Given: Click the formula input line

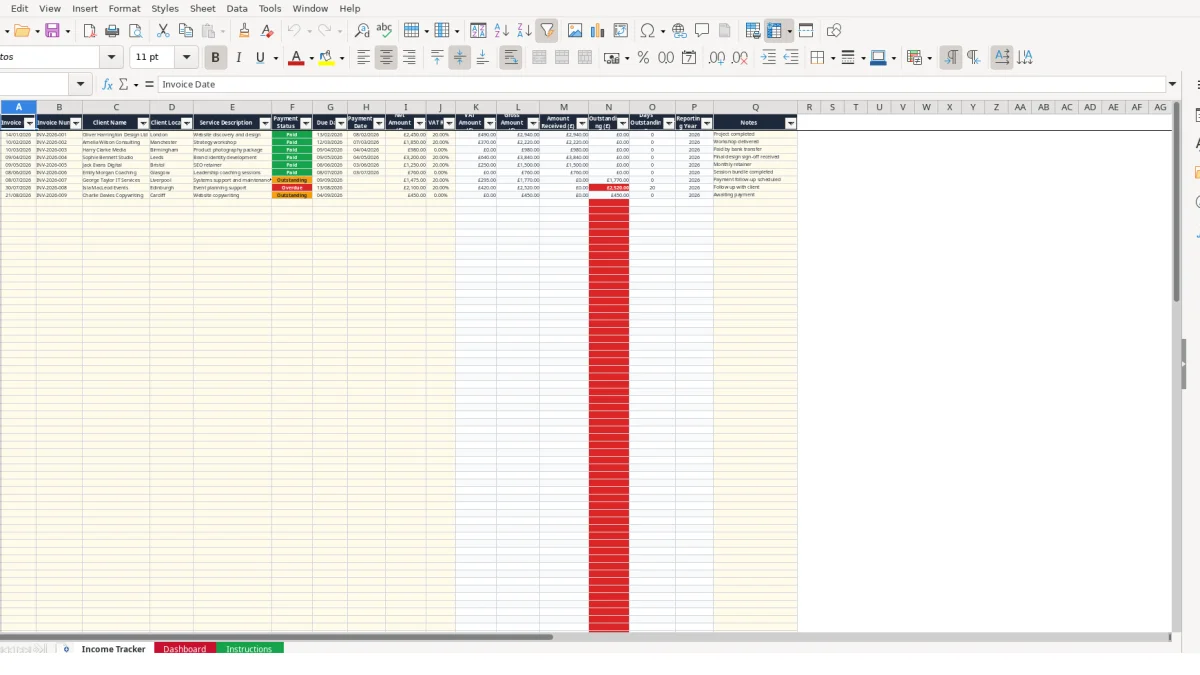Looking at the screenshot, I should click(x=662, y=85).
